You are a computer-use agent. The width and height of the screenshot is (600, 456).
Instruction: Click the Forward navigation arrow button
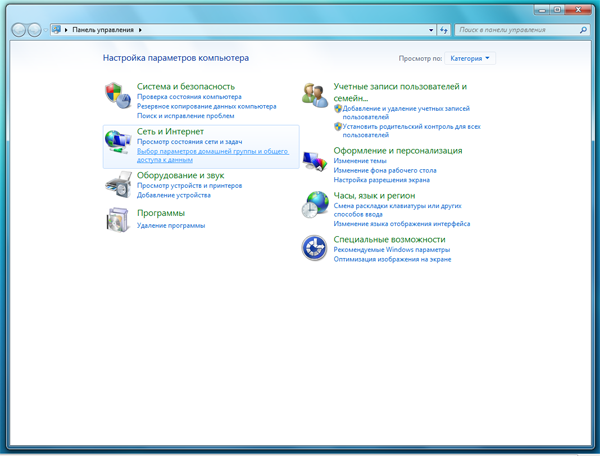pyautogui.click(x=34, y=30)
